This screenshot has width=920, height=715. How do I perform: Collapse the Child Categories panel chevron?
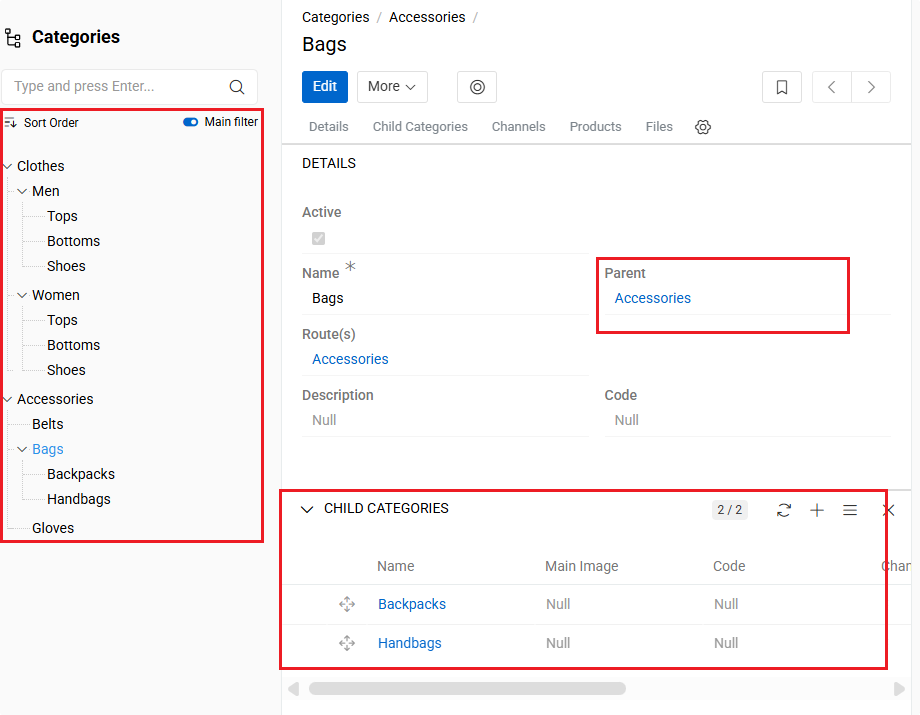pyautogui.click(x=307, y=510)
